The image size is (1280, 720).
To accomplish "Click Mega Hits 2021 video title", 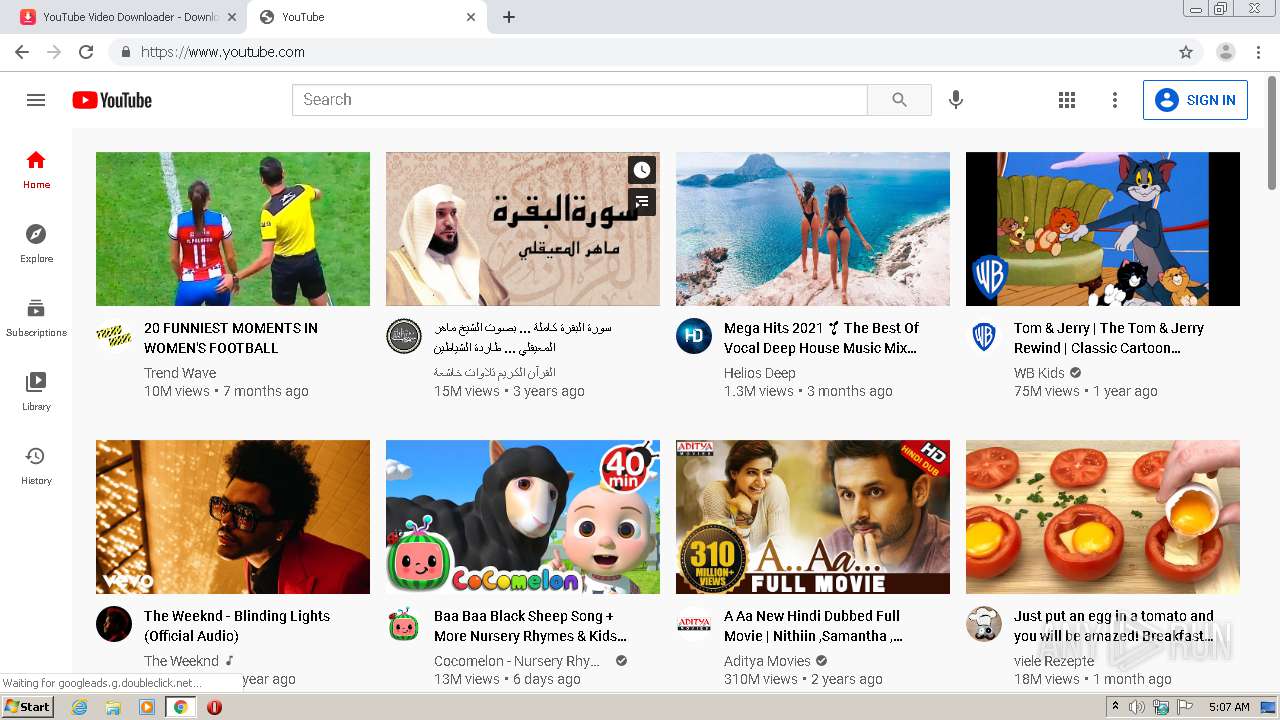I will [x=821, y=338].
